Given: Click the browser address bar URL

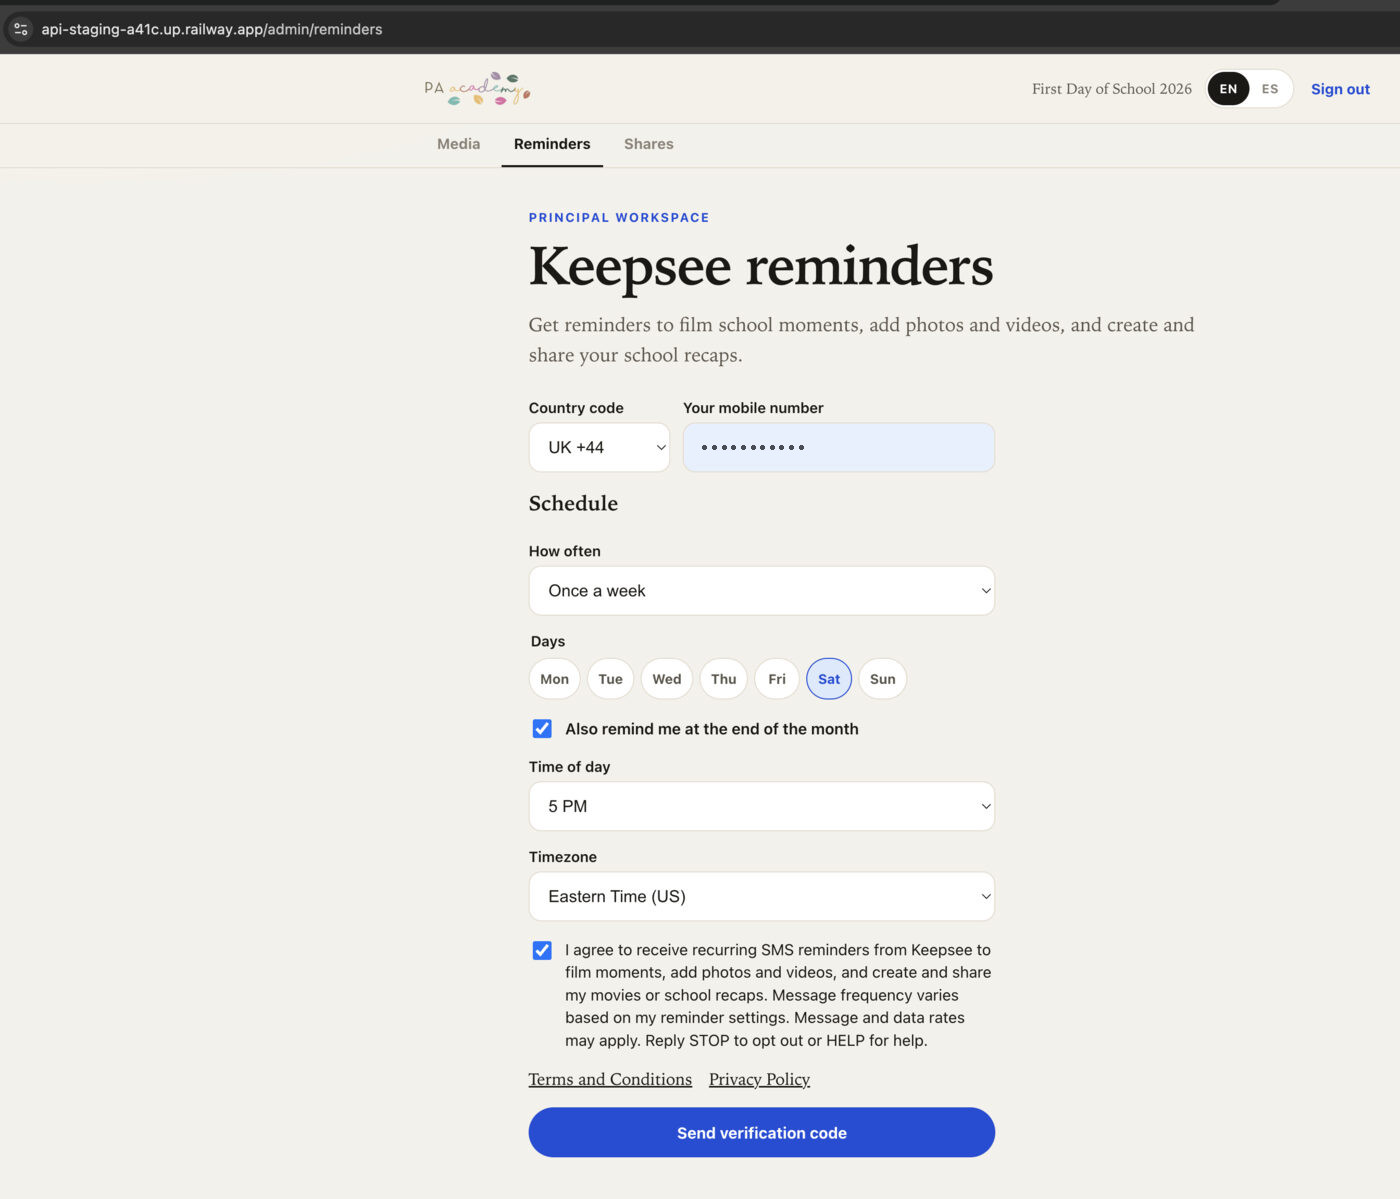Looking at the screenshot, I should tap(212, 29).
